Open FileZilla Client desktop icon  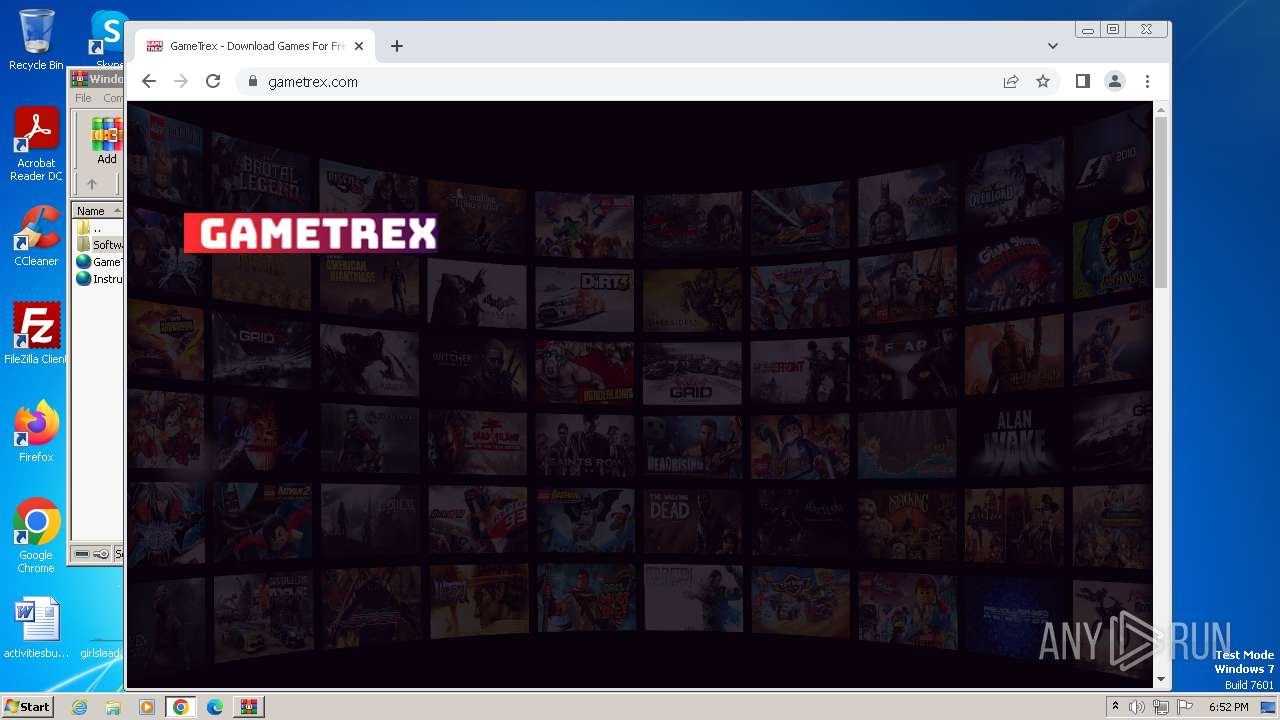point(36,333)
